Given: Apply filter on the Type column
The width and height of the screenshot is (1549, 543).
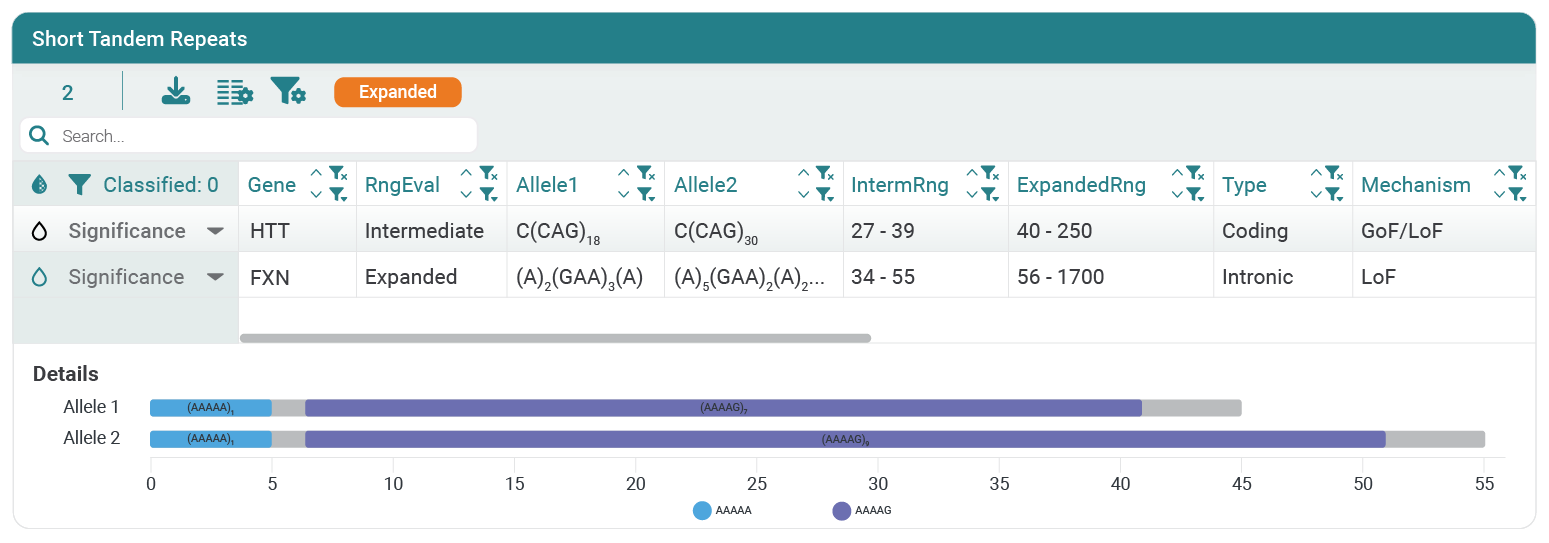Looking at the screenshot, I should click(x=1334, y=194).
